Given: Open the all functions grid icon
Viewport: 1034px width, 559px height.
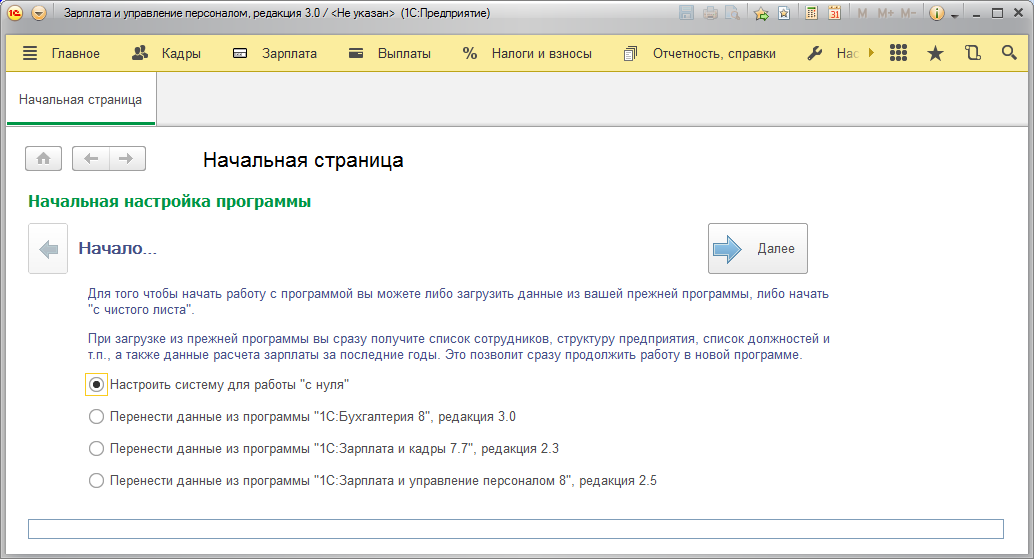Looking at the screenshot, I should pos(898,53).
